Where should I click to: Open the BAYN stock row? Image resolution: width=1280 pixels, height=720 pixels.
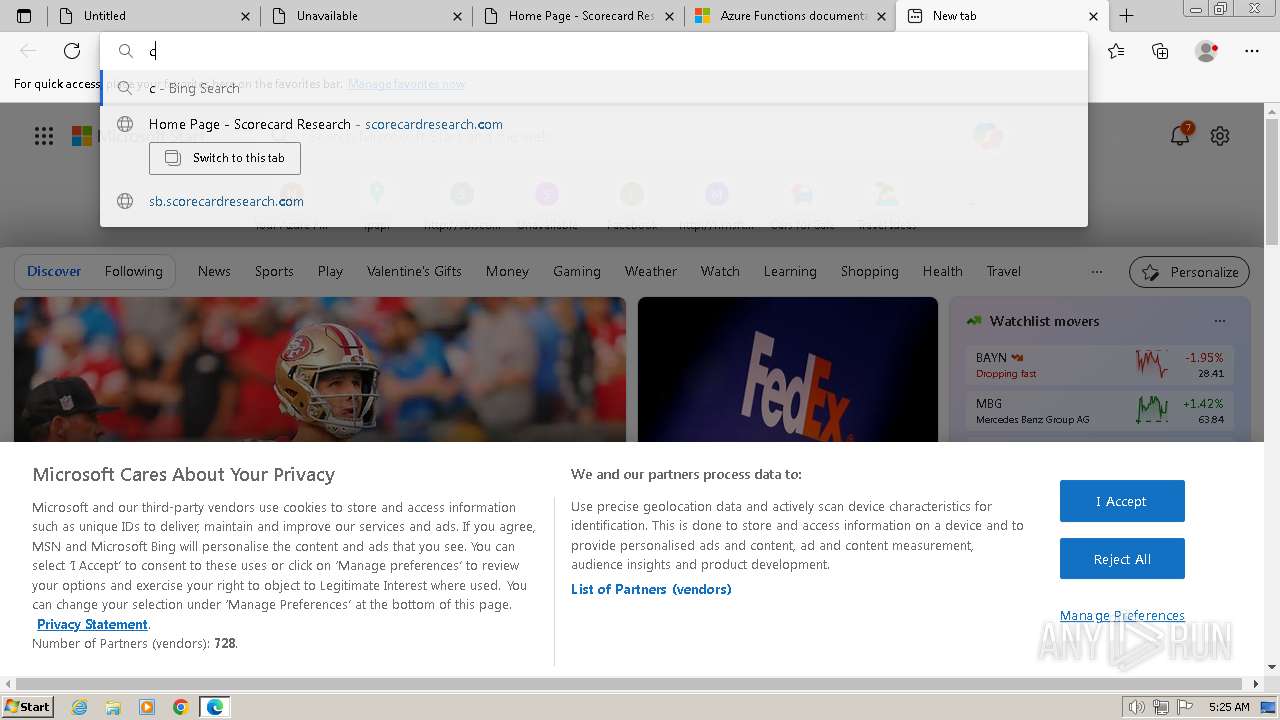pos(1099,365)
